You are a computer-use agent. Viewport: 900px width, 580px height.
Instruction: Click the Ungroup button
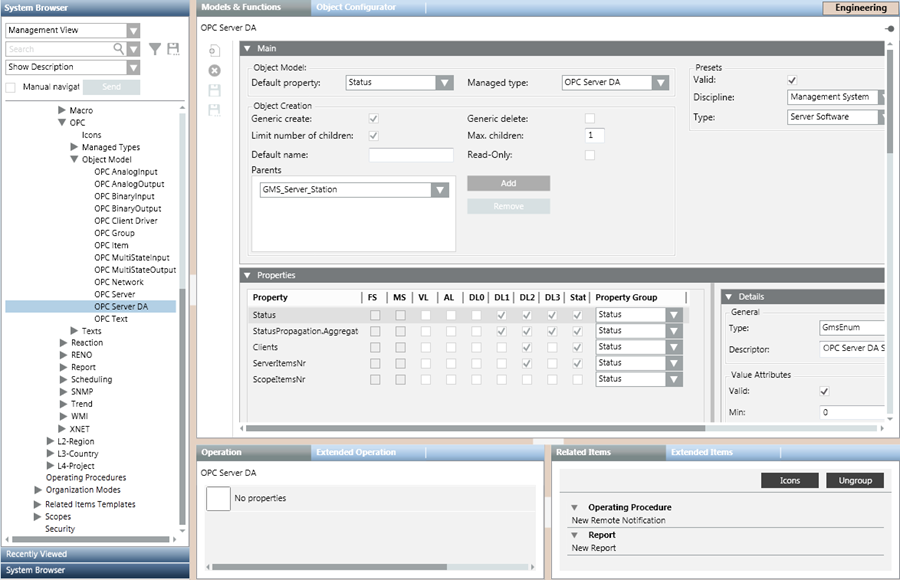854,481
